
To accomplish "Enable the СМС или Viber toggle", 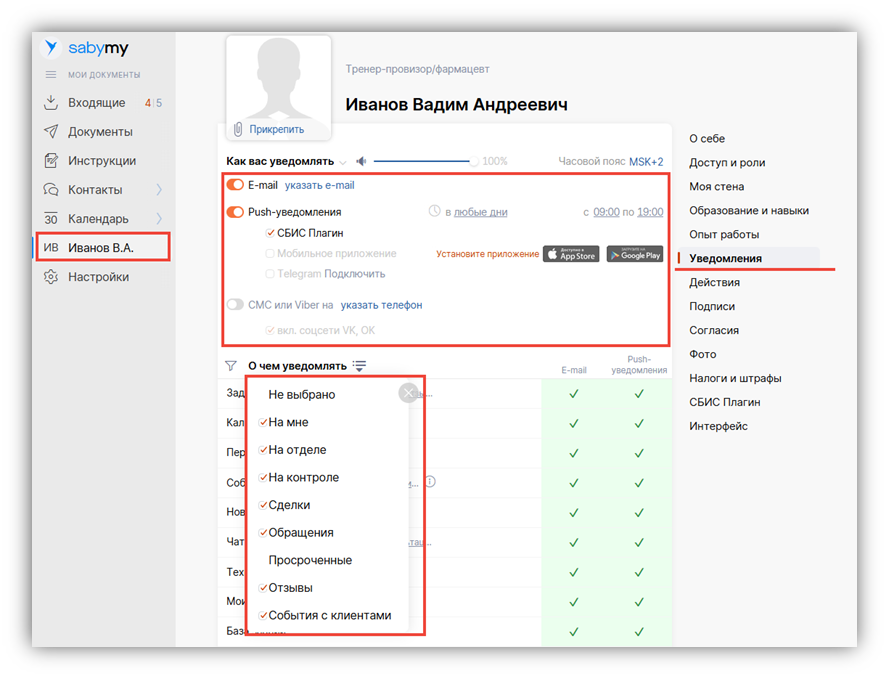I will [235, 305].
